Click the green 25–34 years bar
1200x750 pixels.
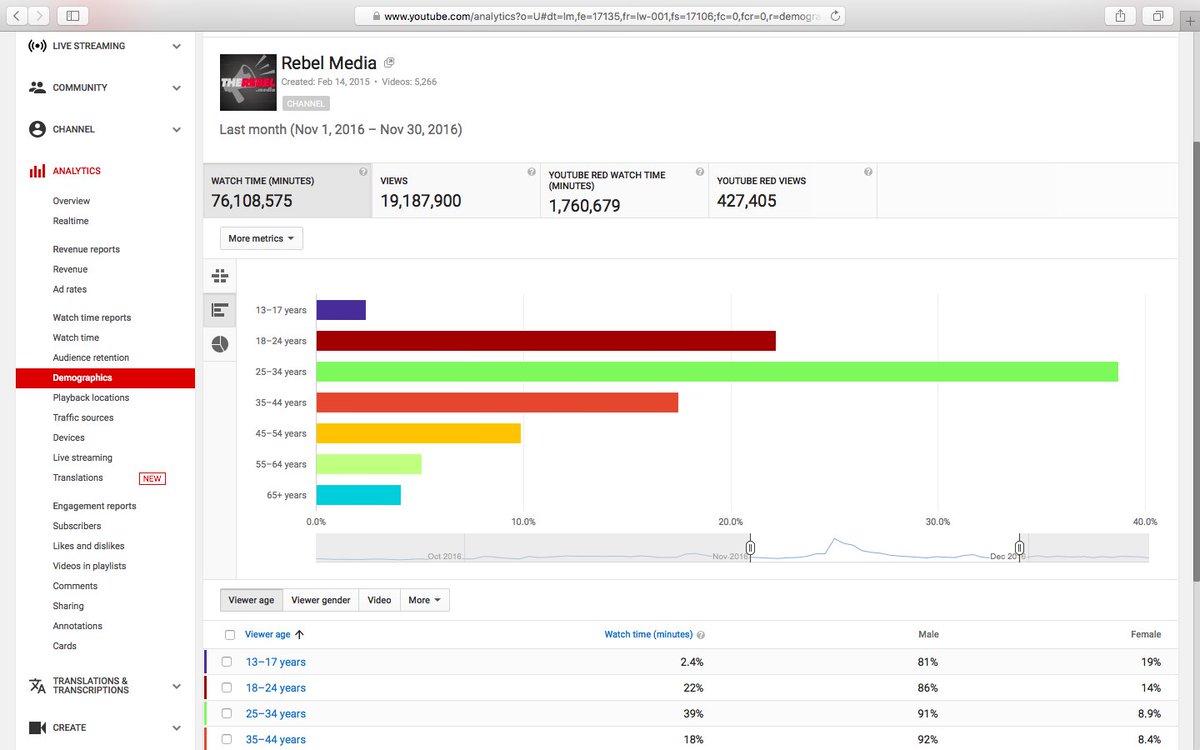pyautogui.click(x=717, y=371)
